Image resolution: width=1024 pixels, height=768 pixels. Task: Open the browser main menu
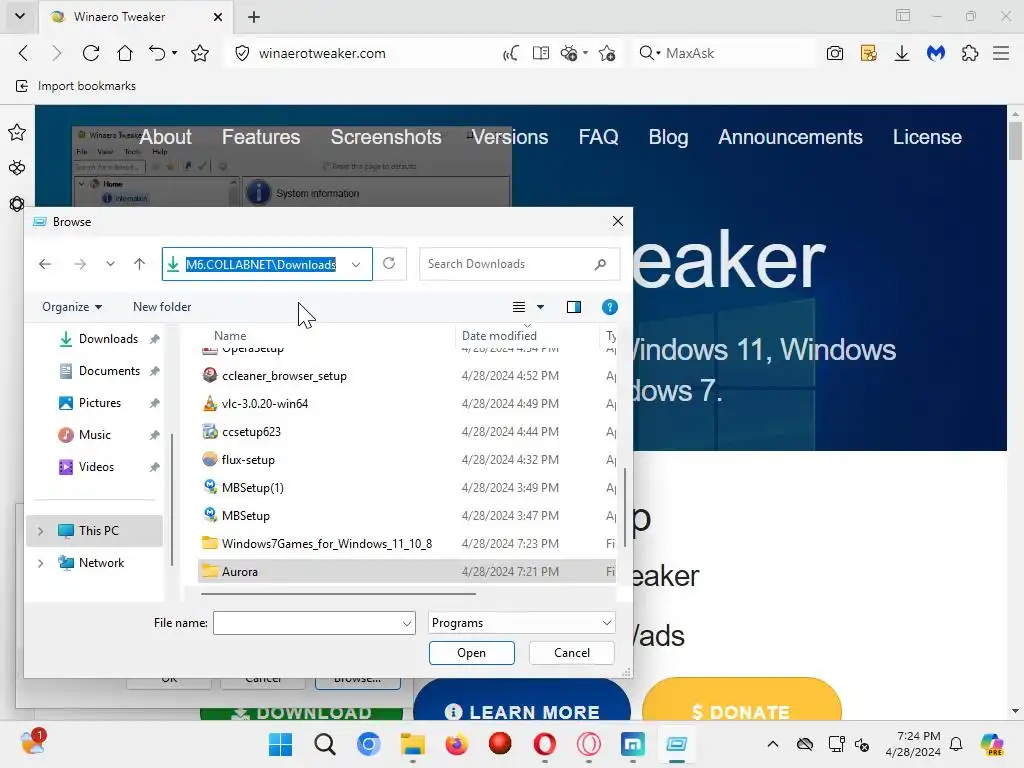coord(1001,53)
